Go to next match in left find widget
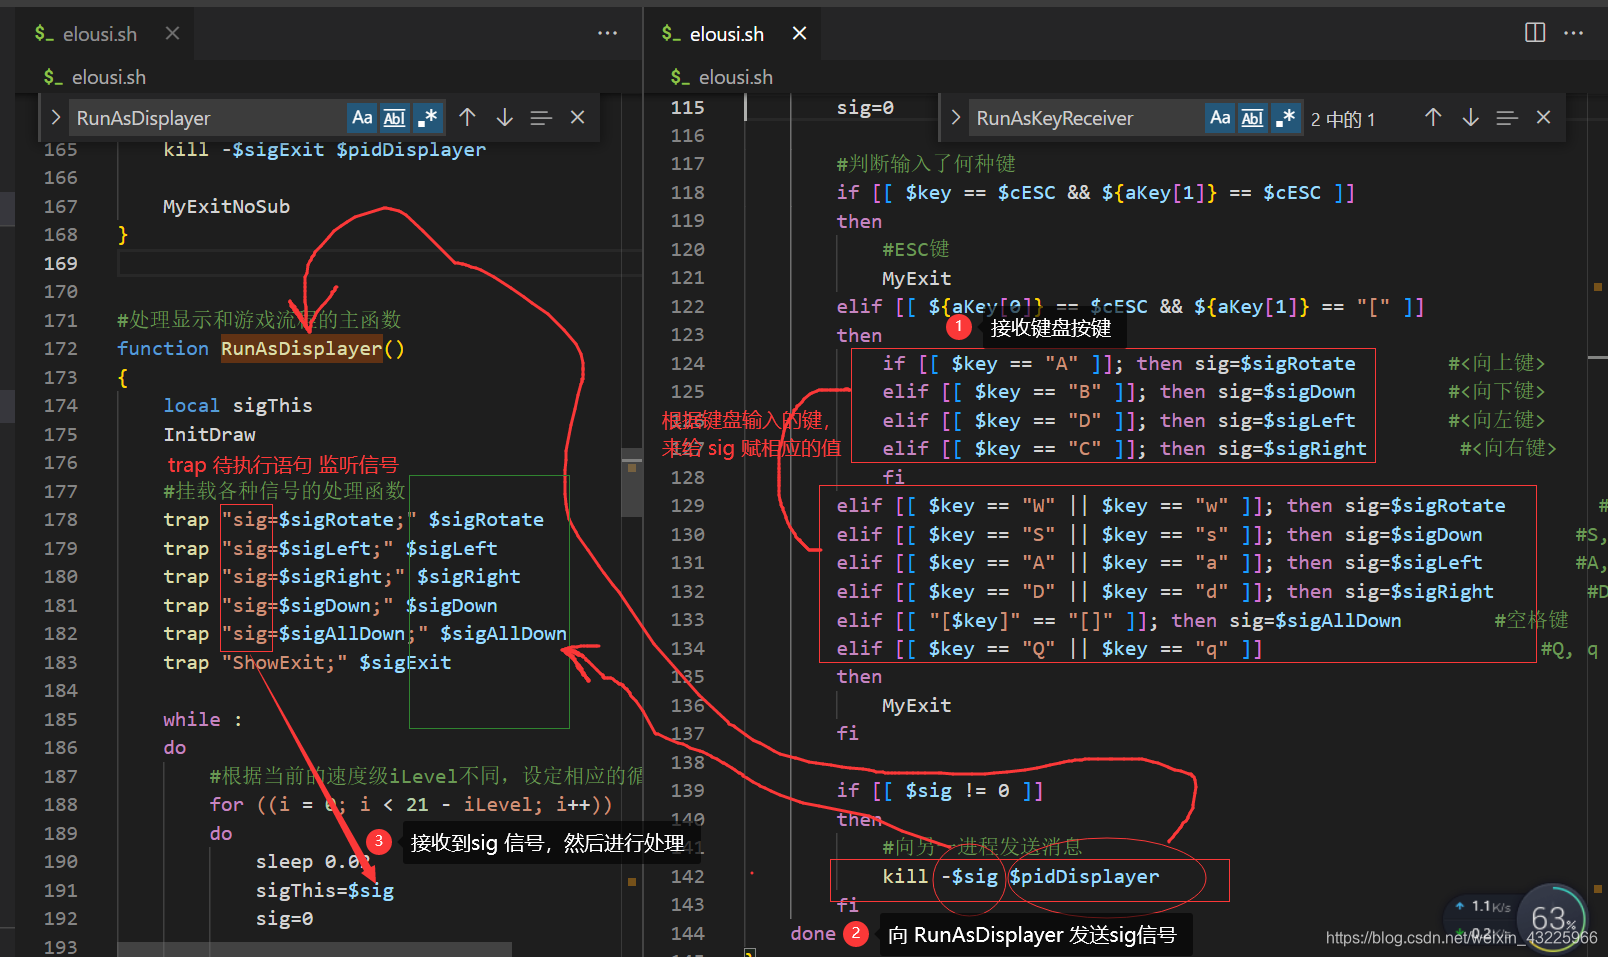1608x957 pixels. coord(505,118)
